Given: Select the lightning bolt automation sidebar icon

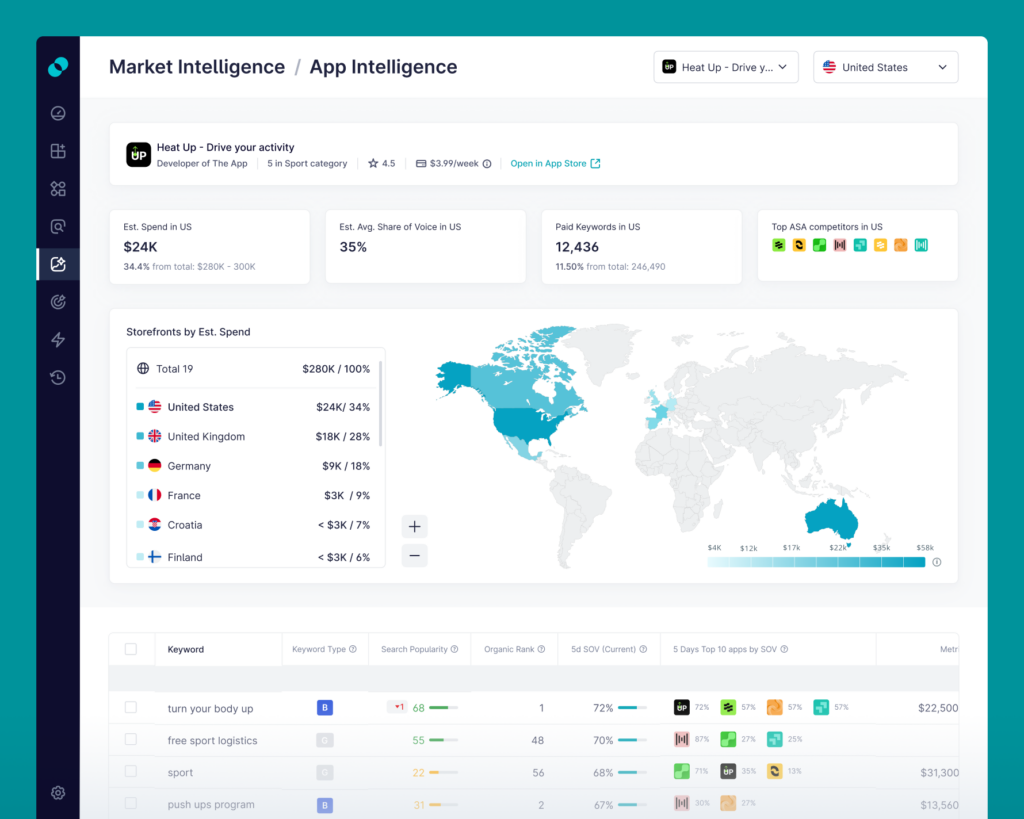Looking at the screenshot, I should (58, 339).
